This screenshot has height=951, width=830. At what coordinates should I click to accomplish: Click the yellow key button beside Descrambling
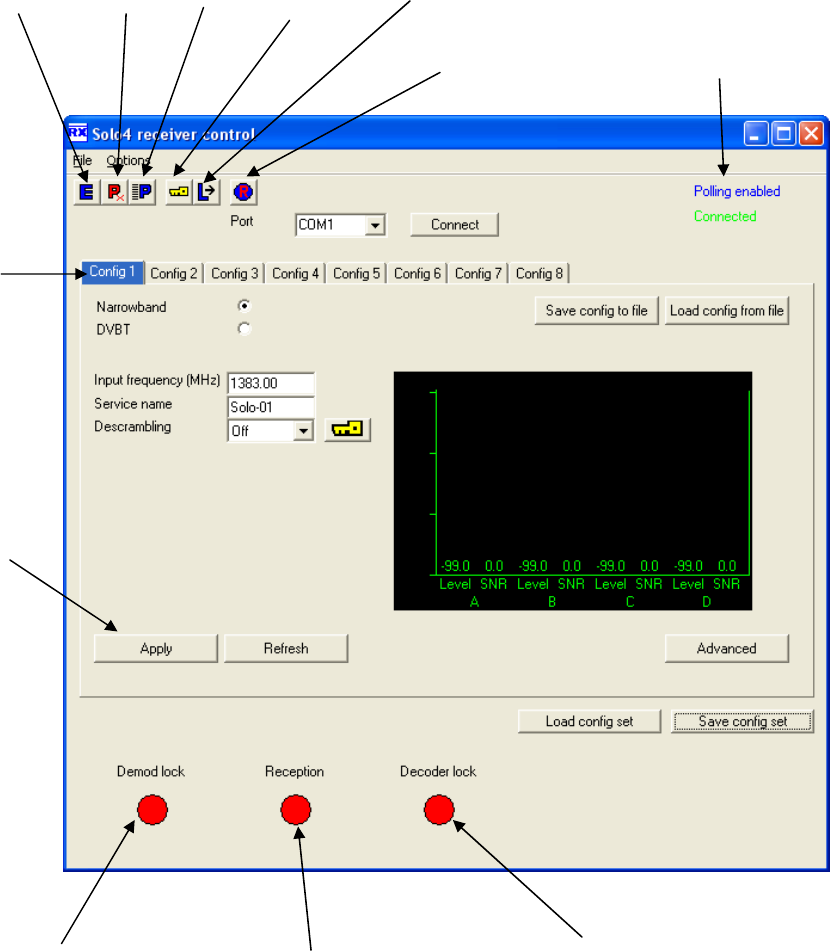347,429
